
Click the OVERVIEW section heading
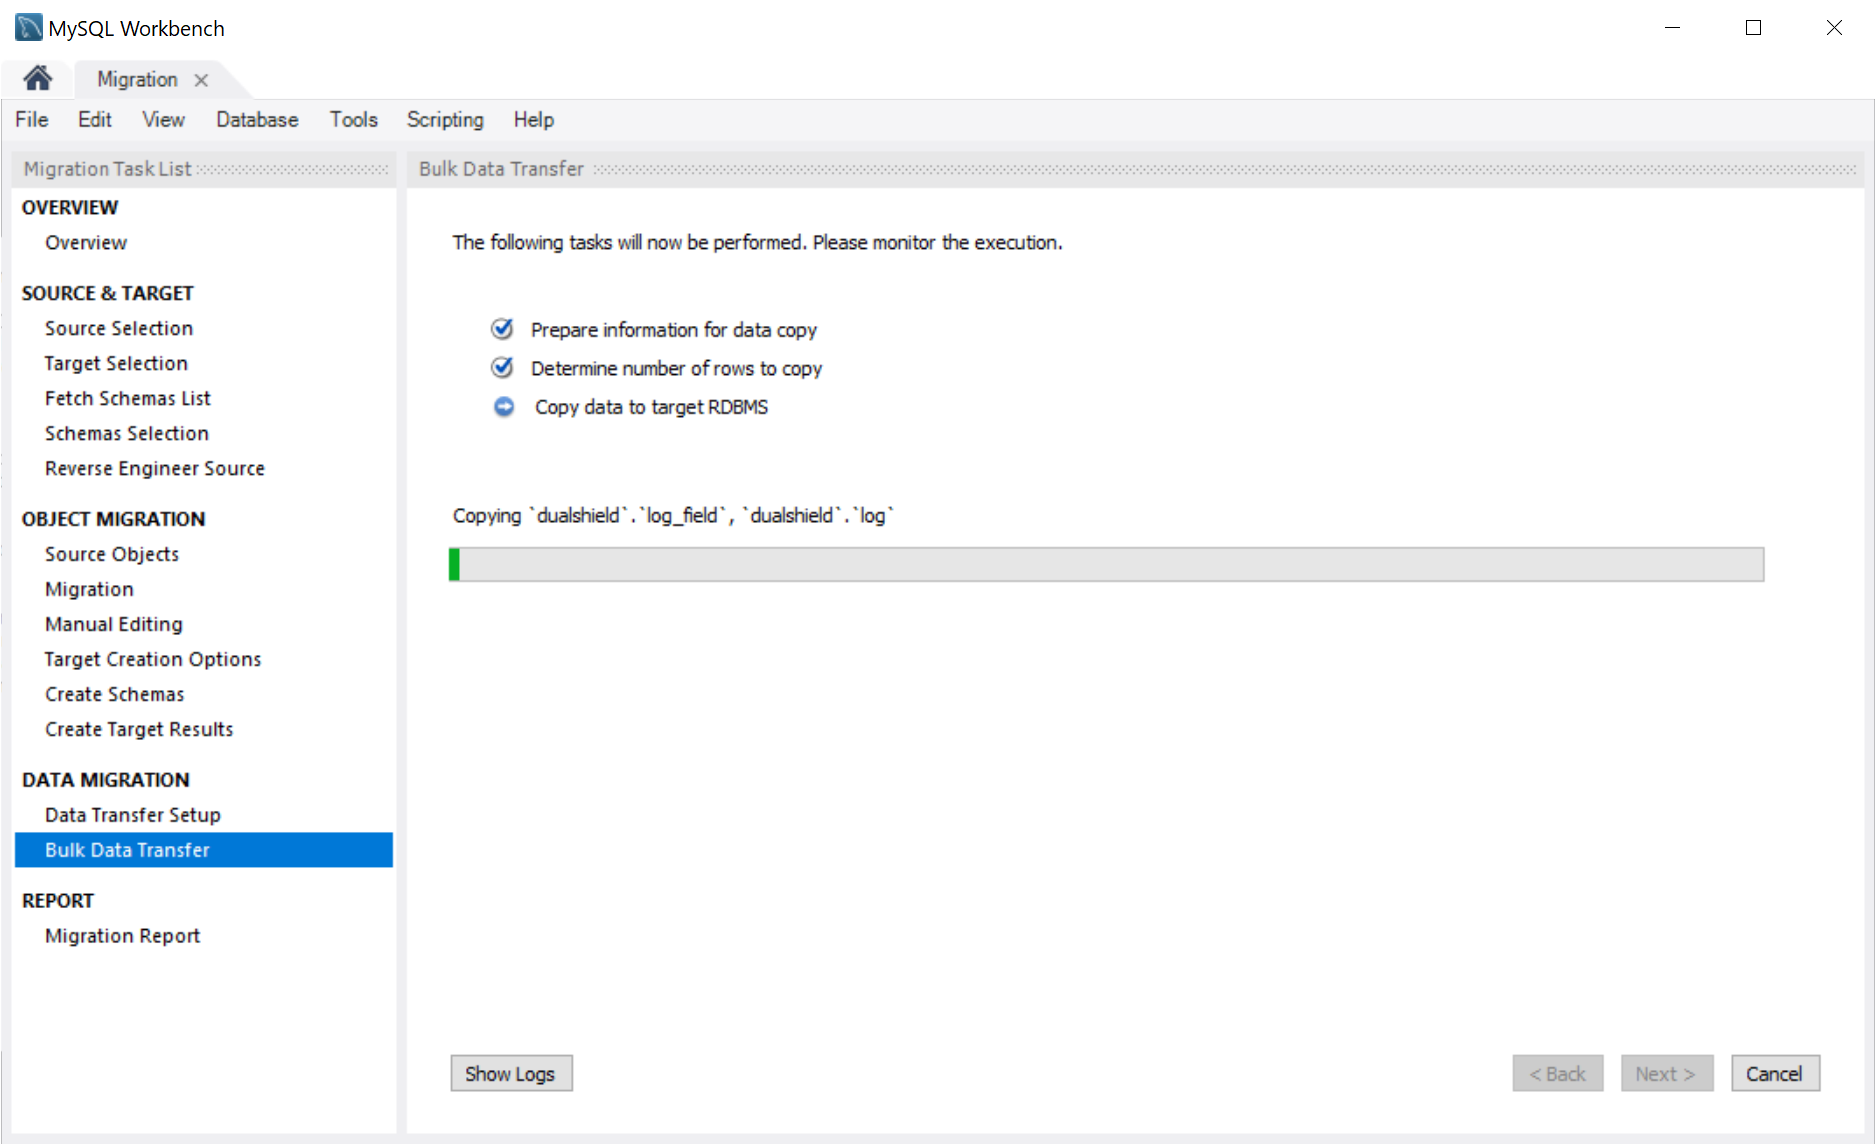(x=70, y=207)
